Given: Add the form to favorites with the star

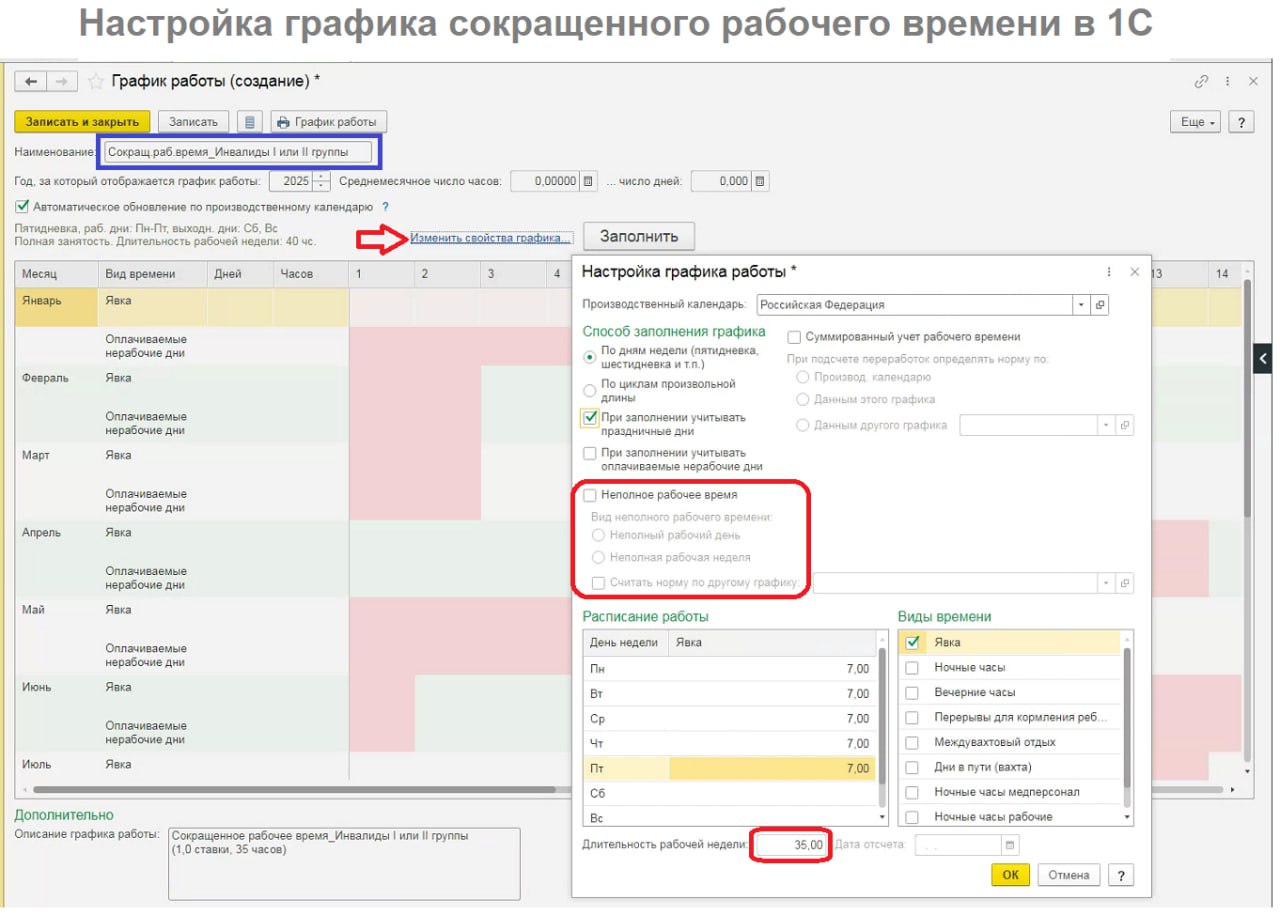Looking at the screenshot, I should [x=96, y=81].
